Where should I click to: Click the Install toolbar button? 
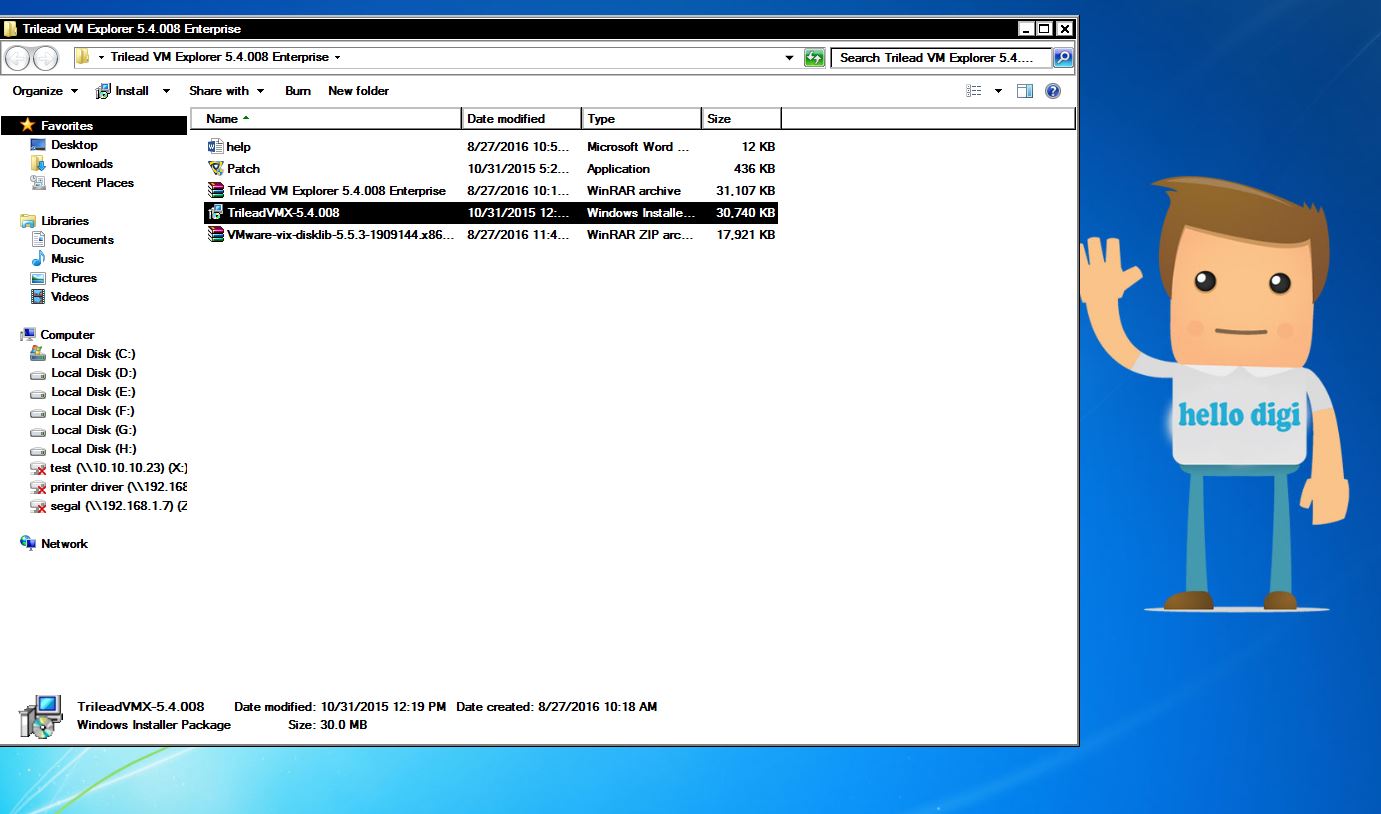pos(123,91)
